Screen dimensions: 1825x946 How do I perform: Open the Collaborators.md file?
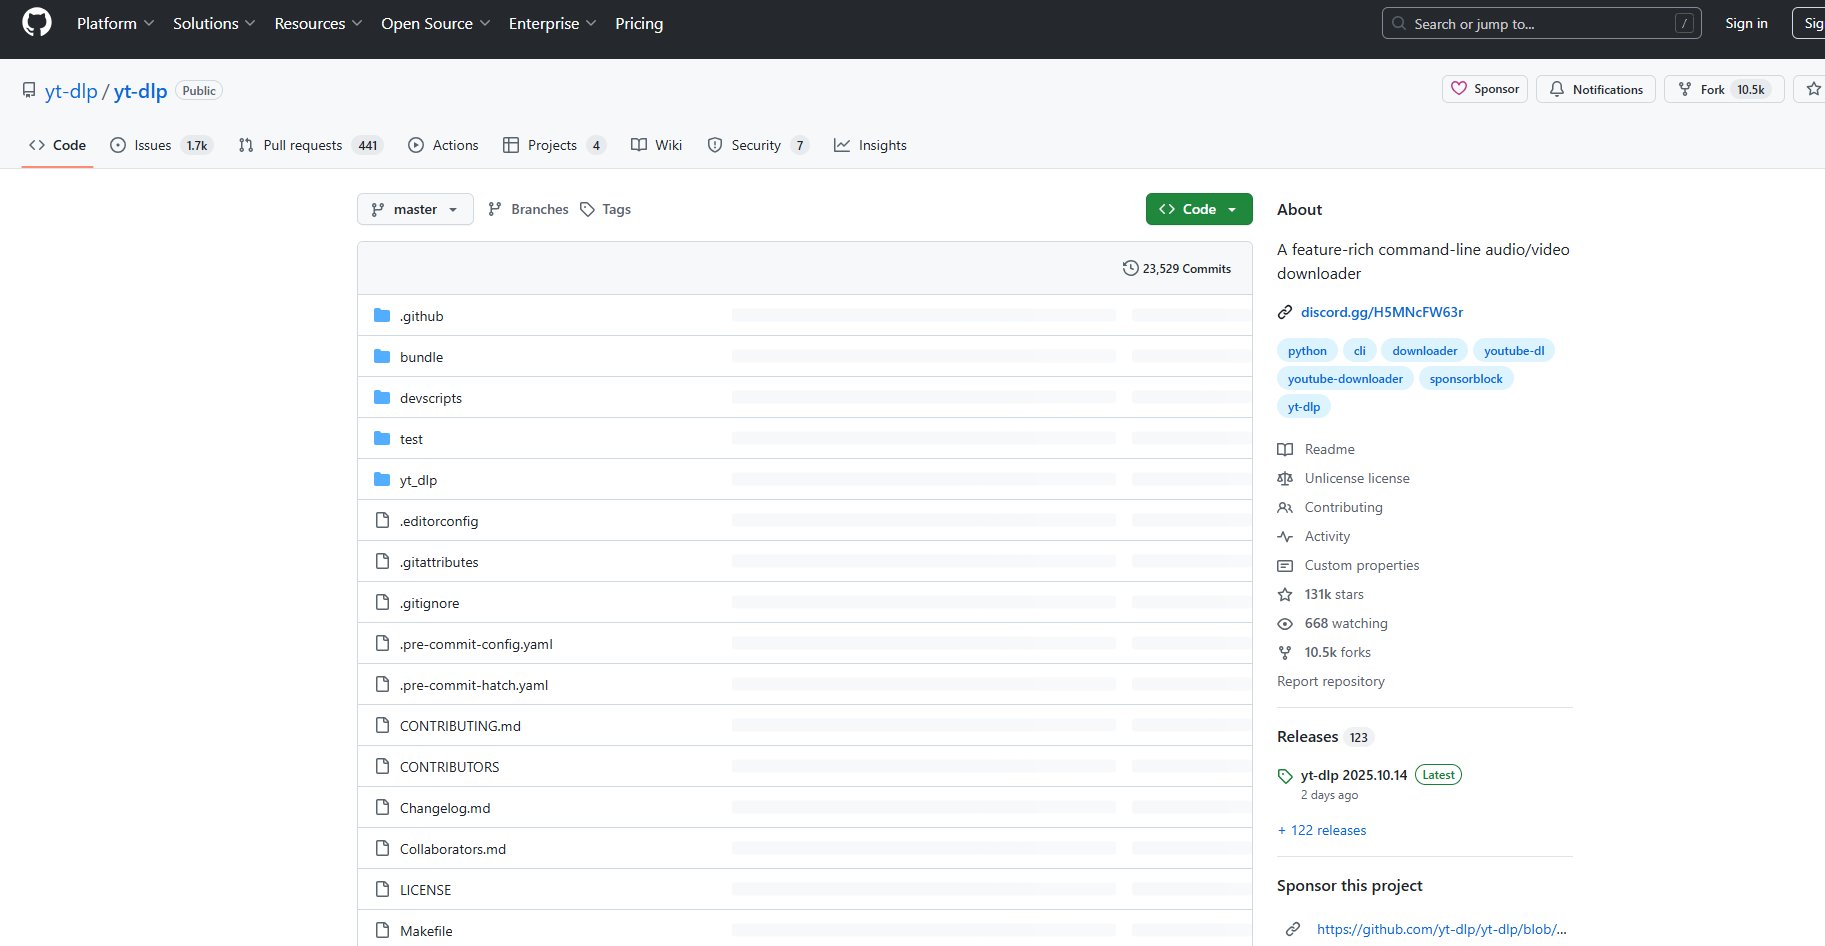point(453,849)
